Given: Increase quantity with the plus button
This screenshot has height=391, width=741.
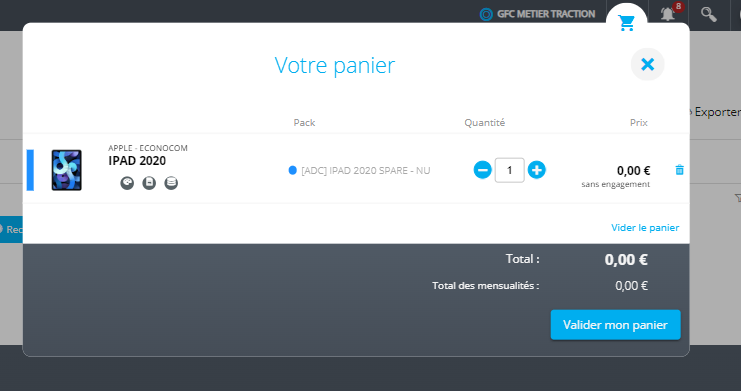Looking at the screenshot, I should (x=536, y=170).
